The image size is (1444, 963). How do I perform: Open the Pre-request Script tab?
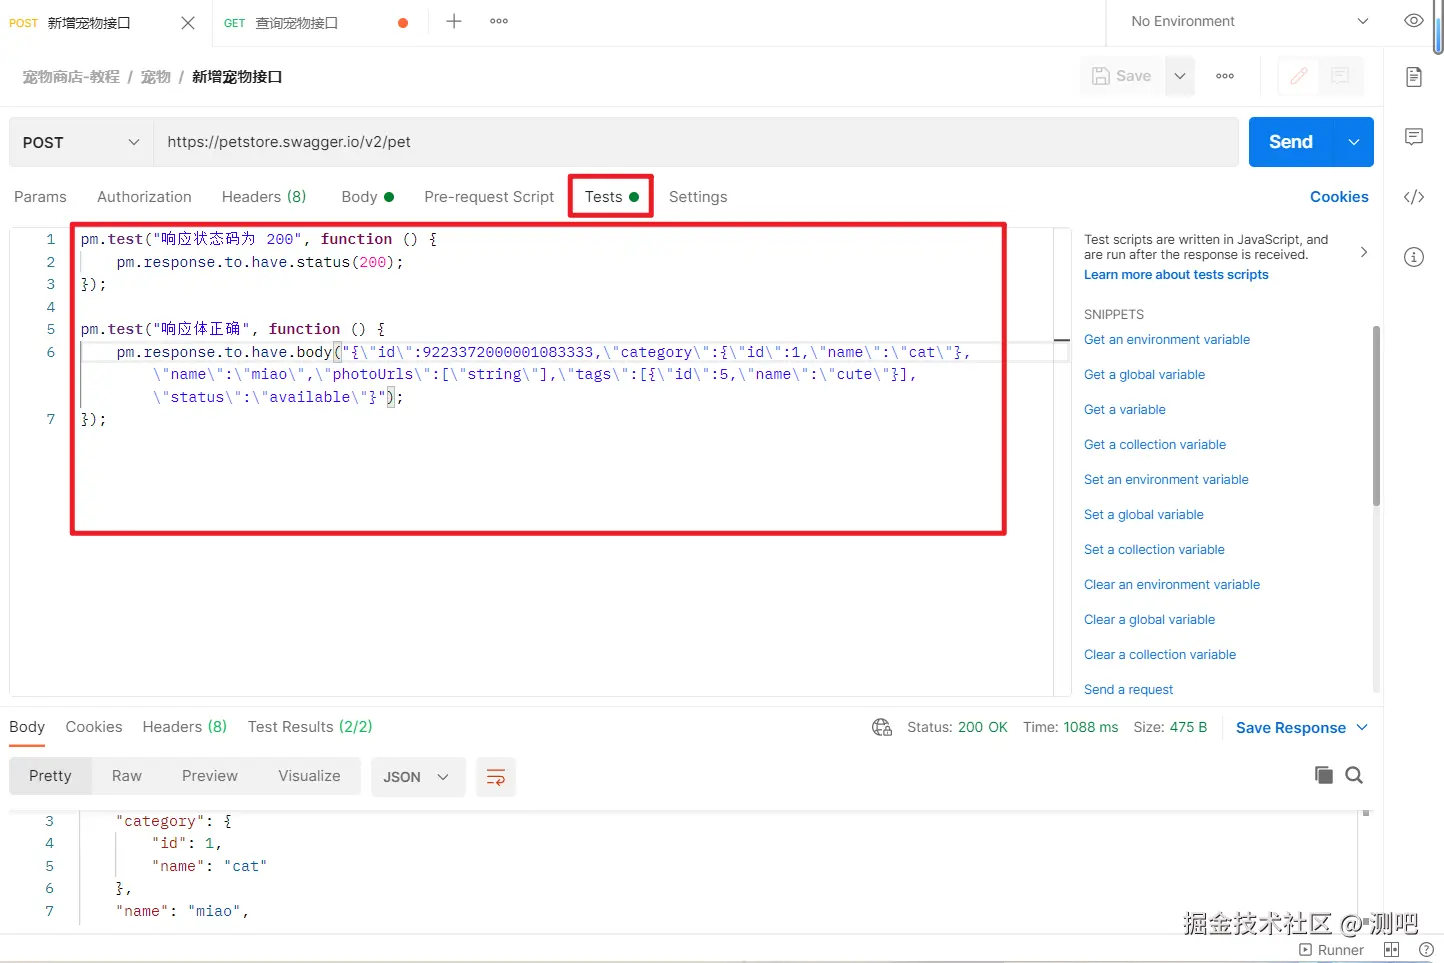pyautogui.click(x=489, y=197)
